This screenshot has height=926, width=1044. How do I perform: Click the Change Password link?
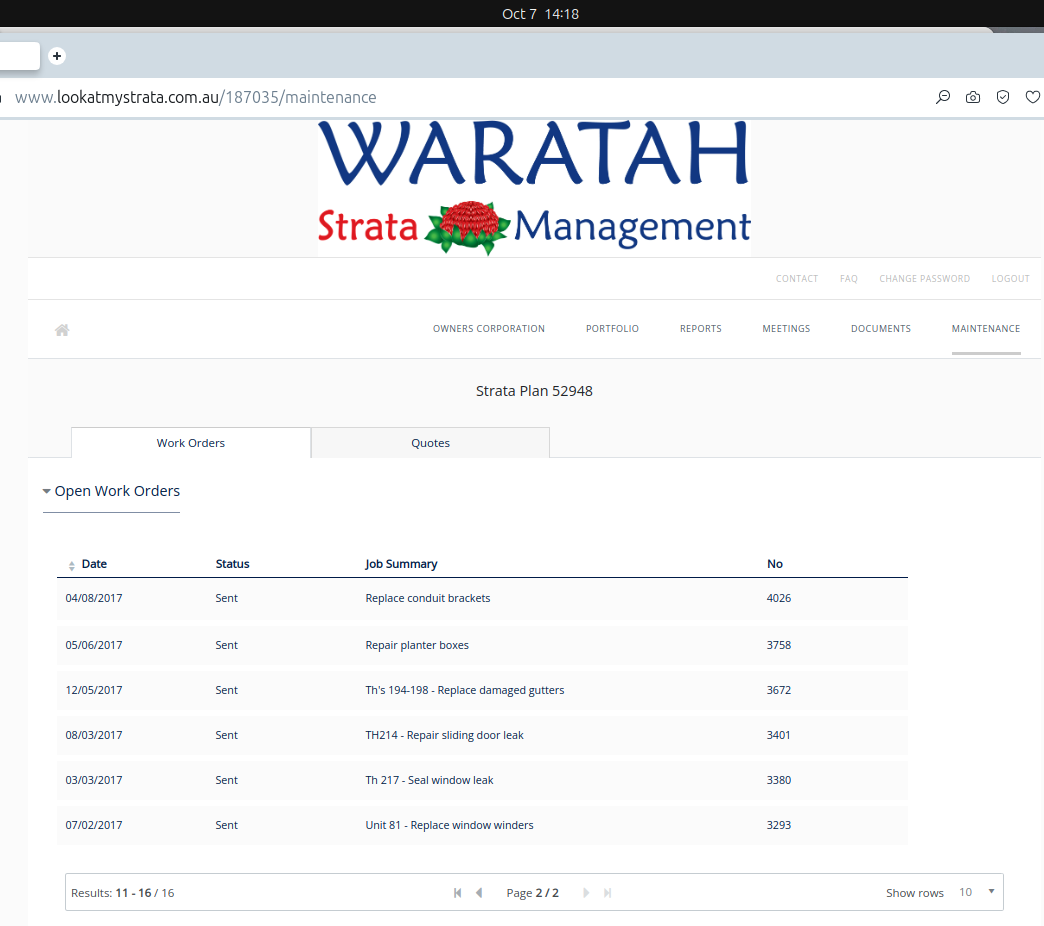[x=925, y=279]
